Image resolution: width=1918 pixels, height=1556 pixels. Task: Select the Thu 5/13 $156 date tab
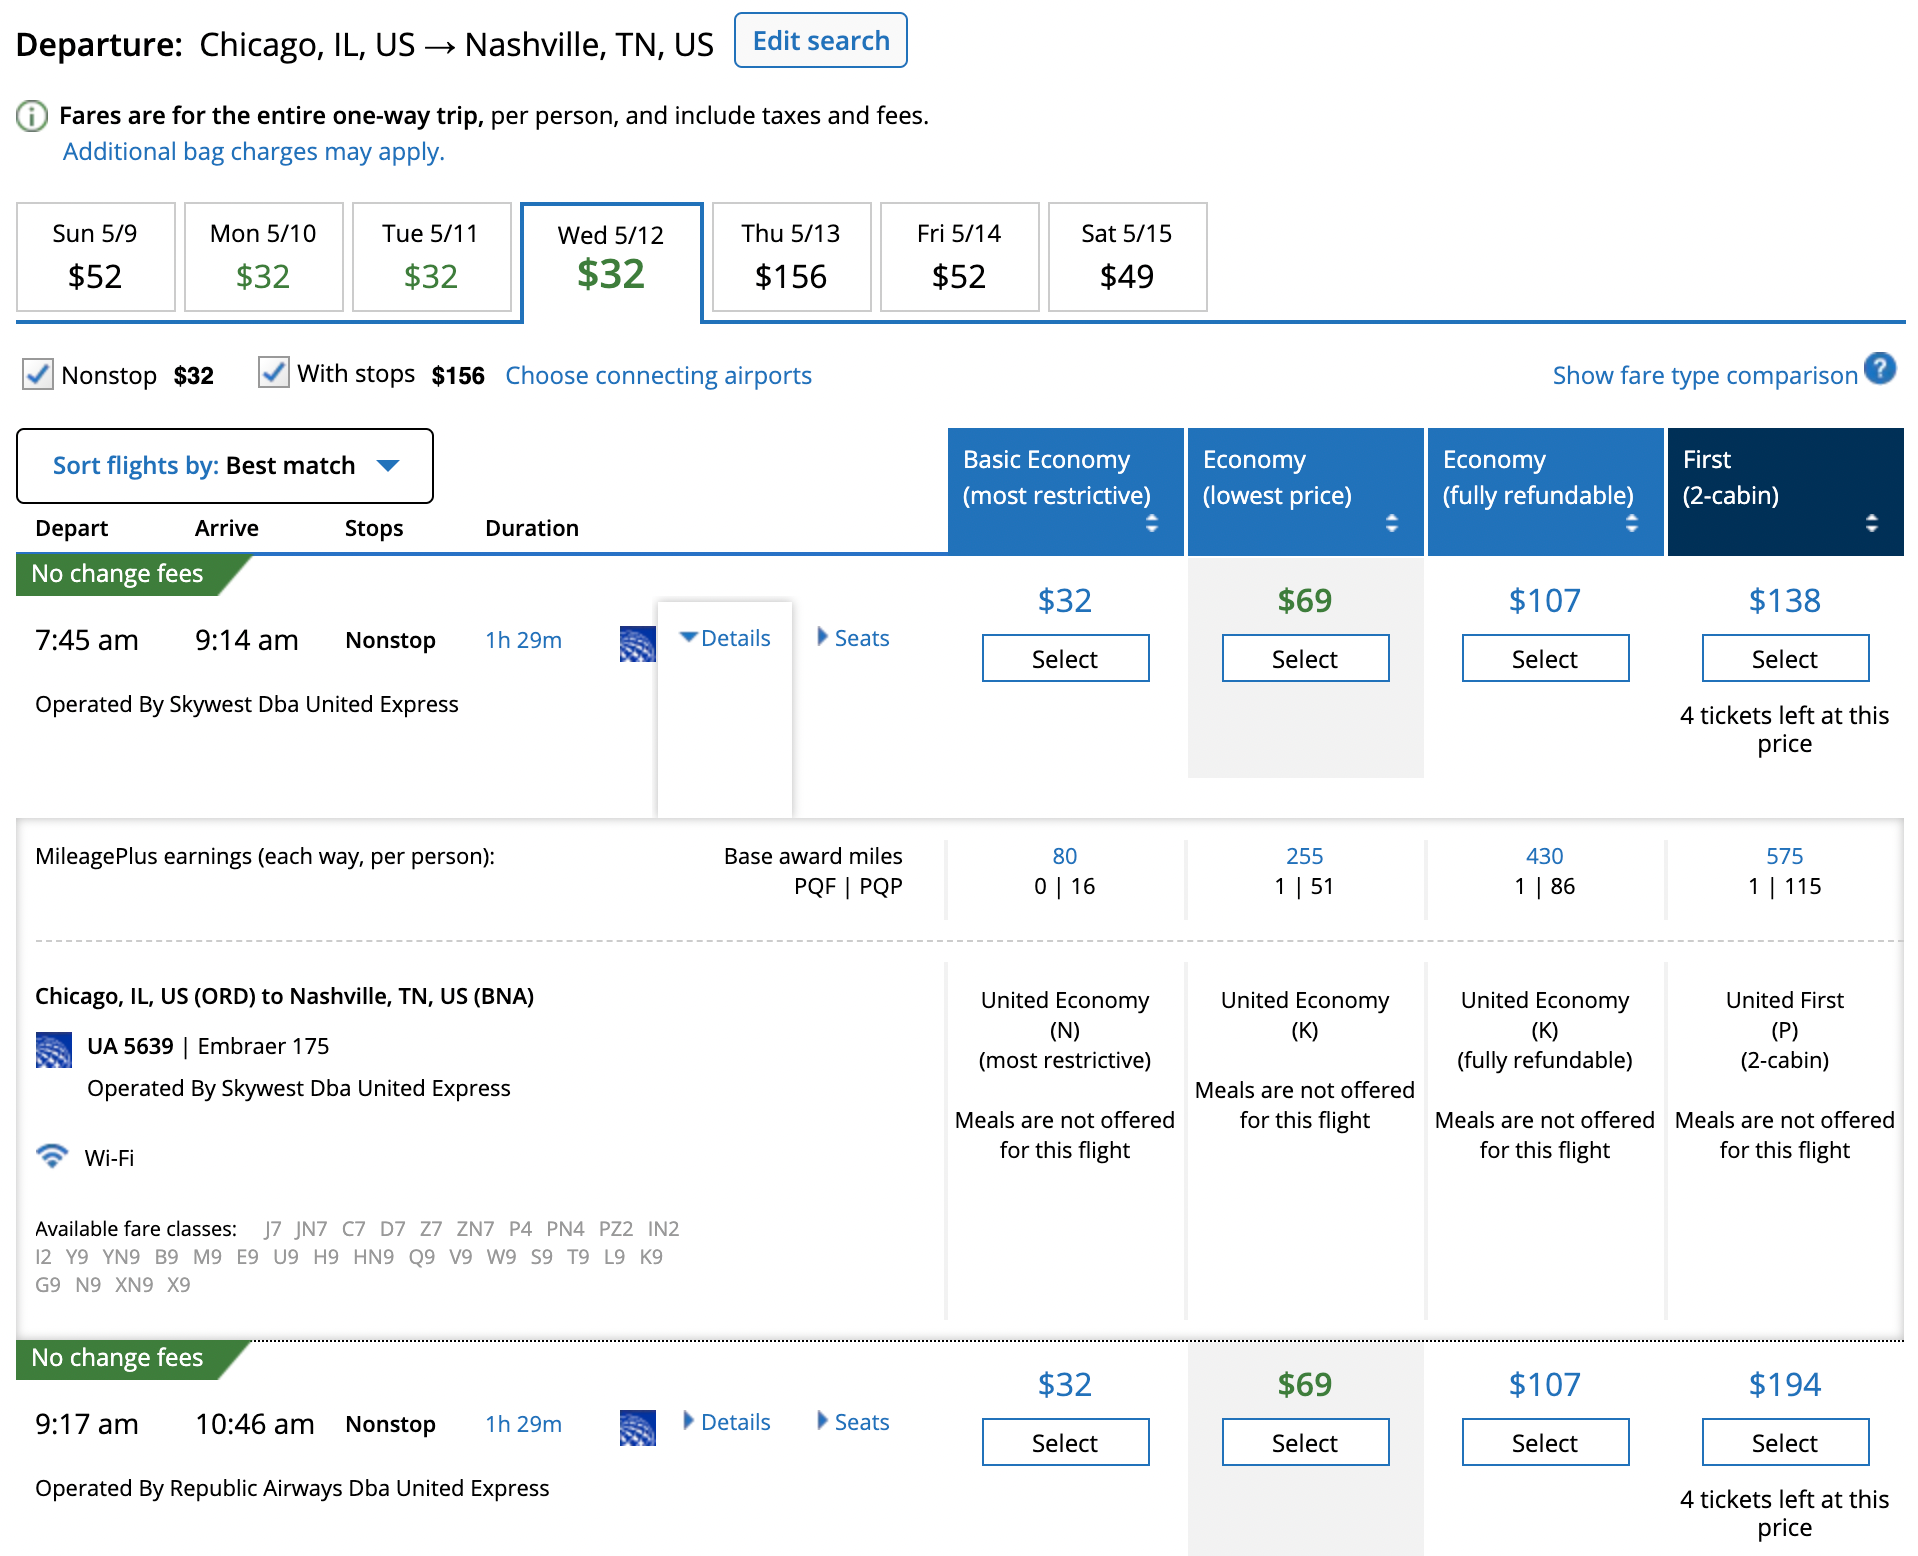click(x=791, y=257)
